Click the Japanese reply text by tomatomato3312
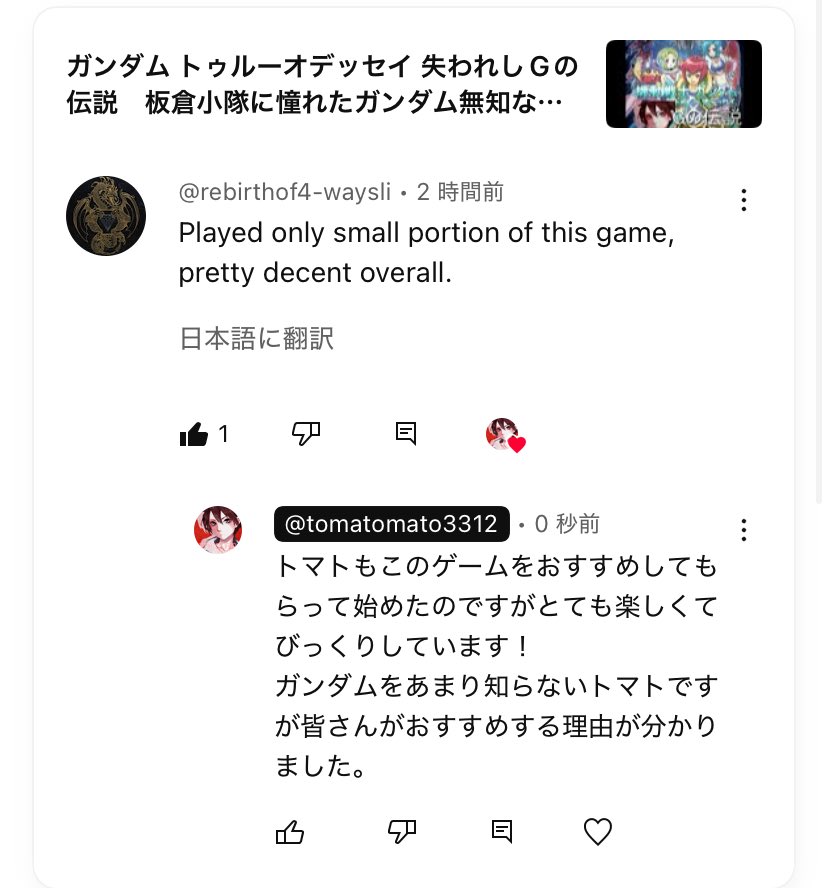Screen dimensions: 827x888 pyautogui.click(x=496, y=666)
